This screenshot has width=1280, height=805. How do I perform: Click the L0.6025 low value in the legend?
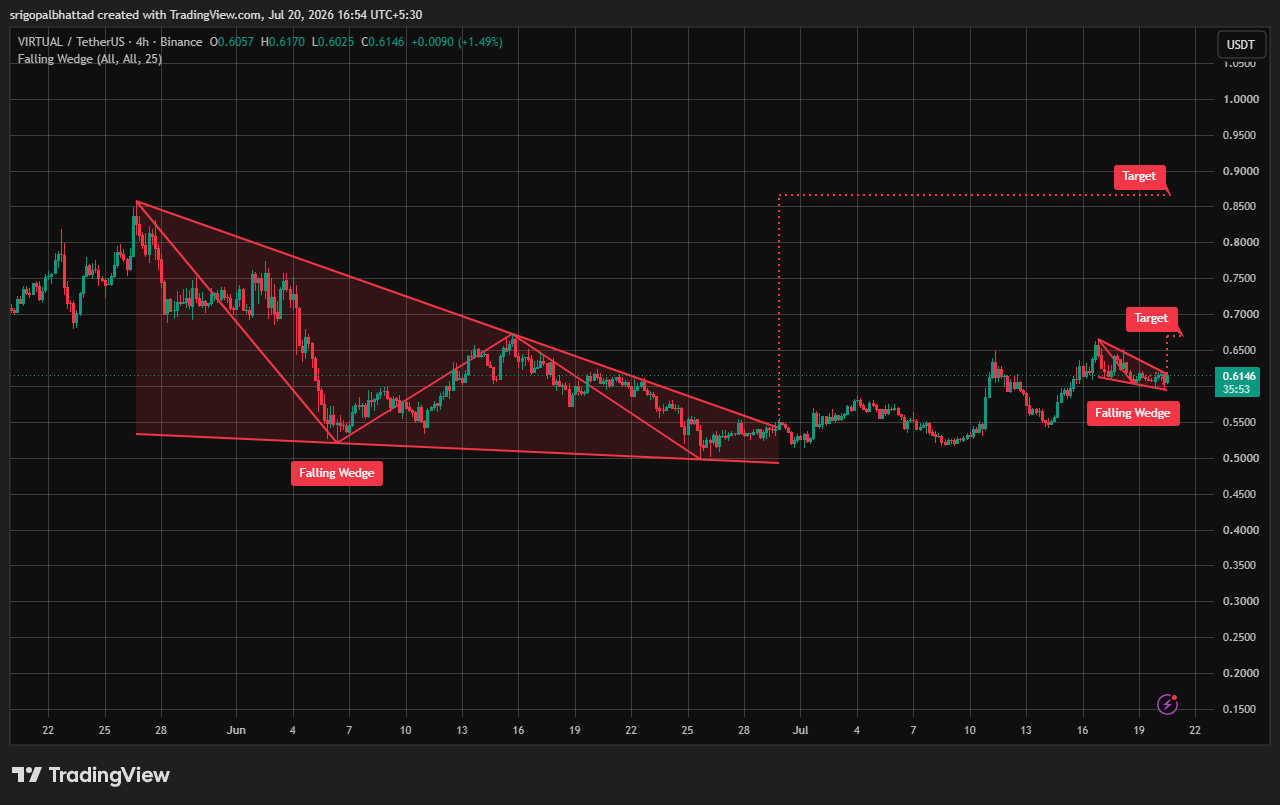coord(333,42)
